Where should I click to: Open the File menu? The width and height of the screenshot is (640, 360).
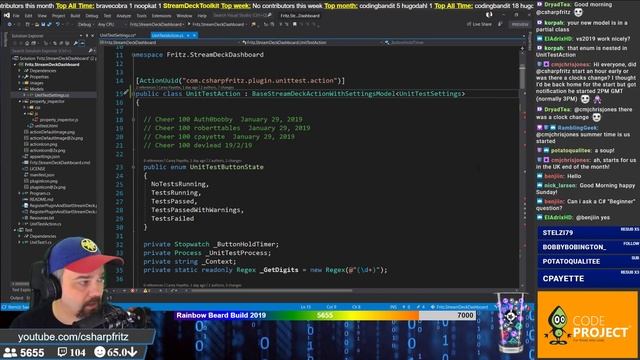pos(16,16)
